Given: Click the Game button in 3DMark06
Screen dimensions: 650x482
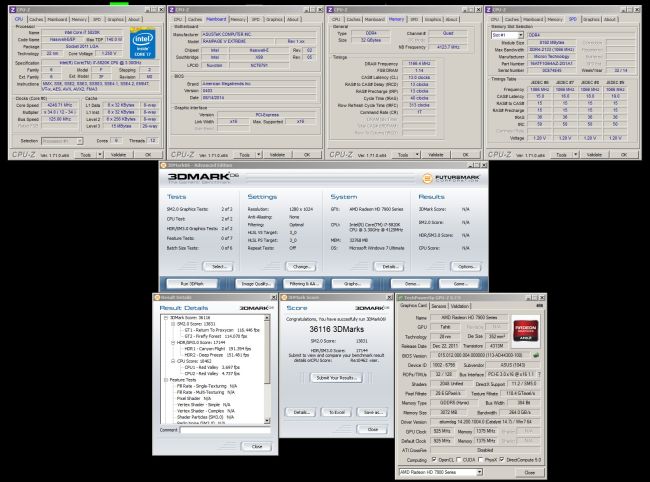Looking at the screenshot, I should 459,284.
